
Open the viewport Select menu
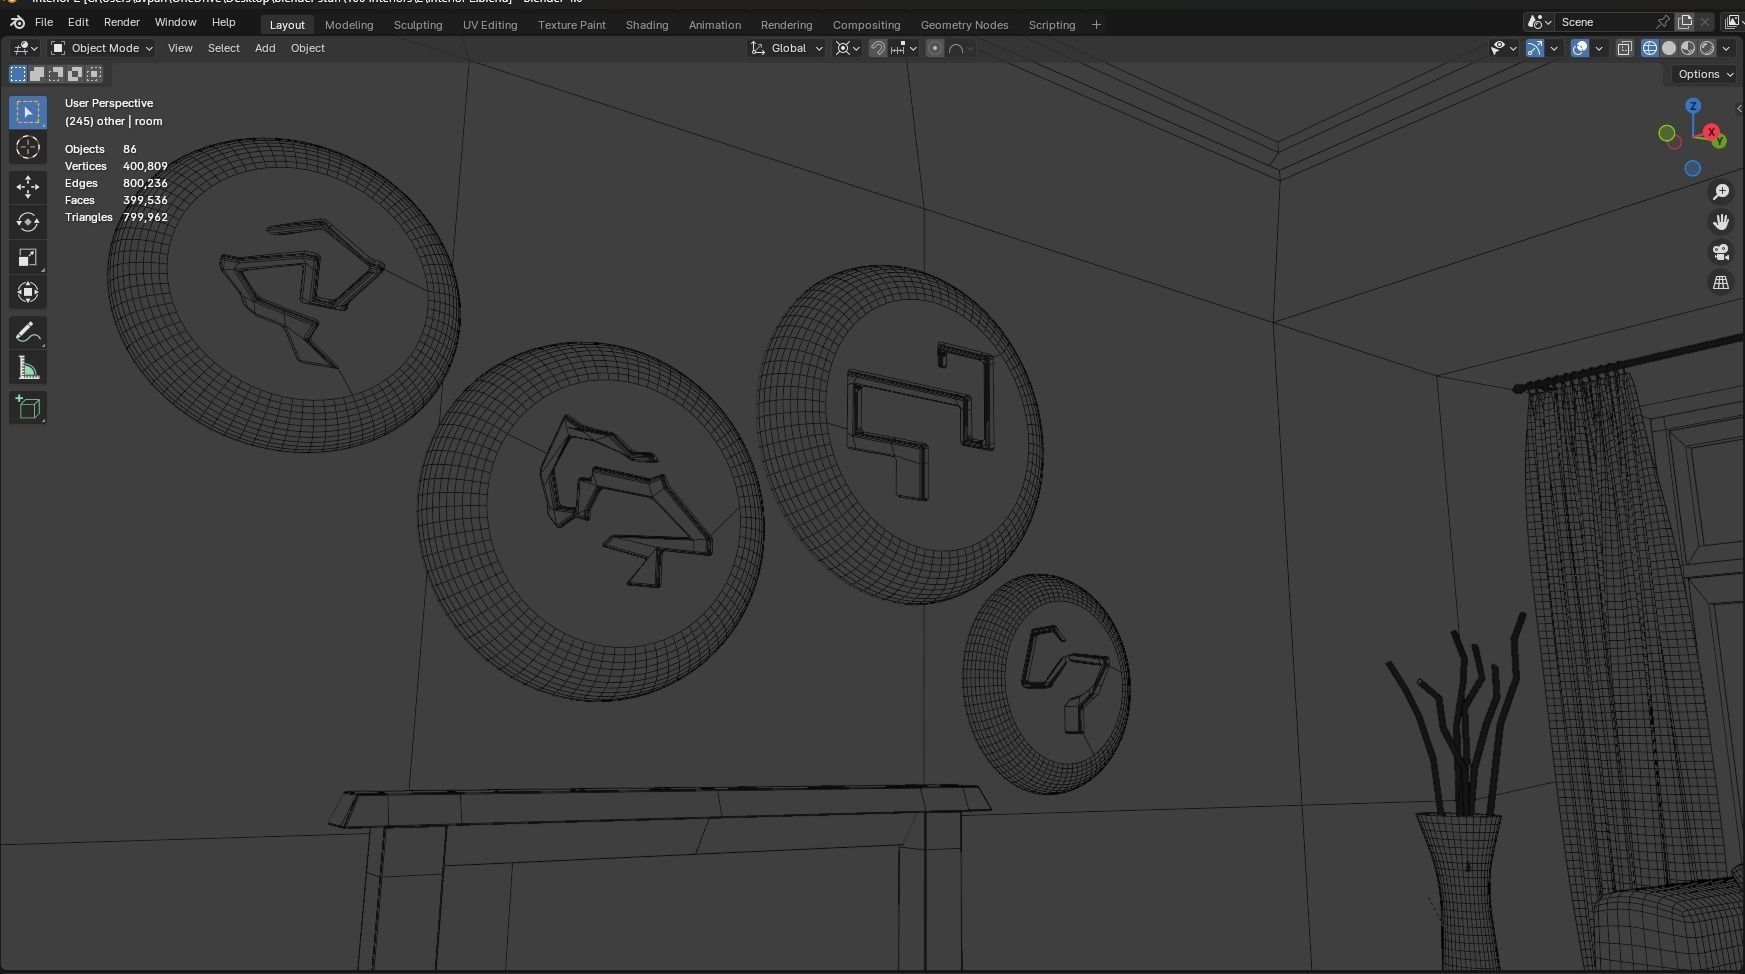pos(224,48)
